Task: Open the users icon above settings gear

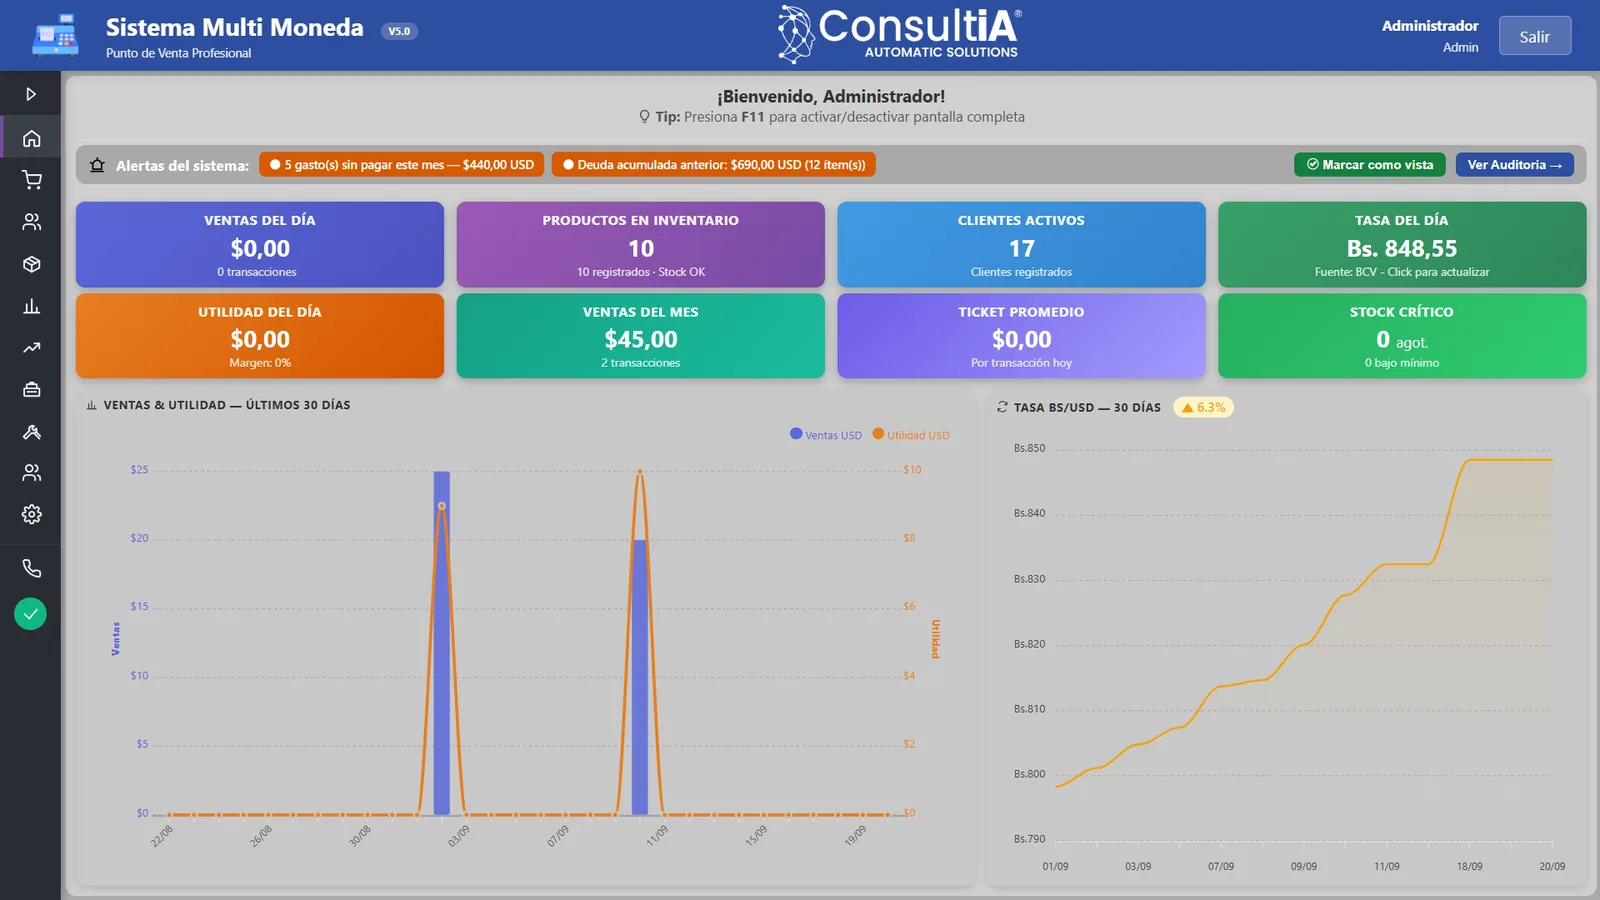Action: [31, 472]
